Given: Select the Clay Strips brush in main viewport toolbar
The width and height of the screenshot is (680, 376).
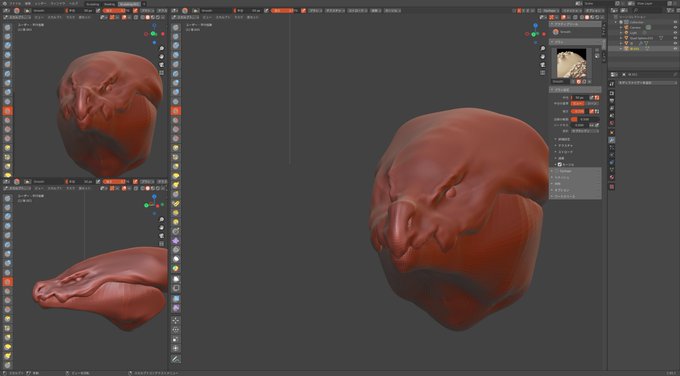Looking at the screenshot, I should (176, 55).
